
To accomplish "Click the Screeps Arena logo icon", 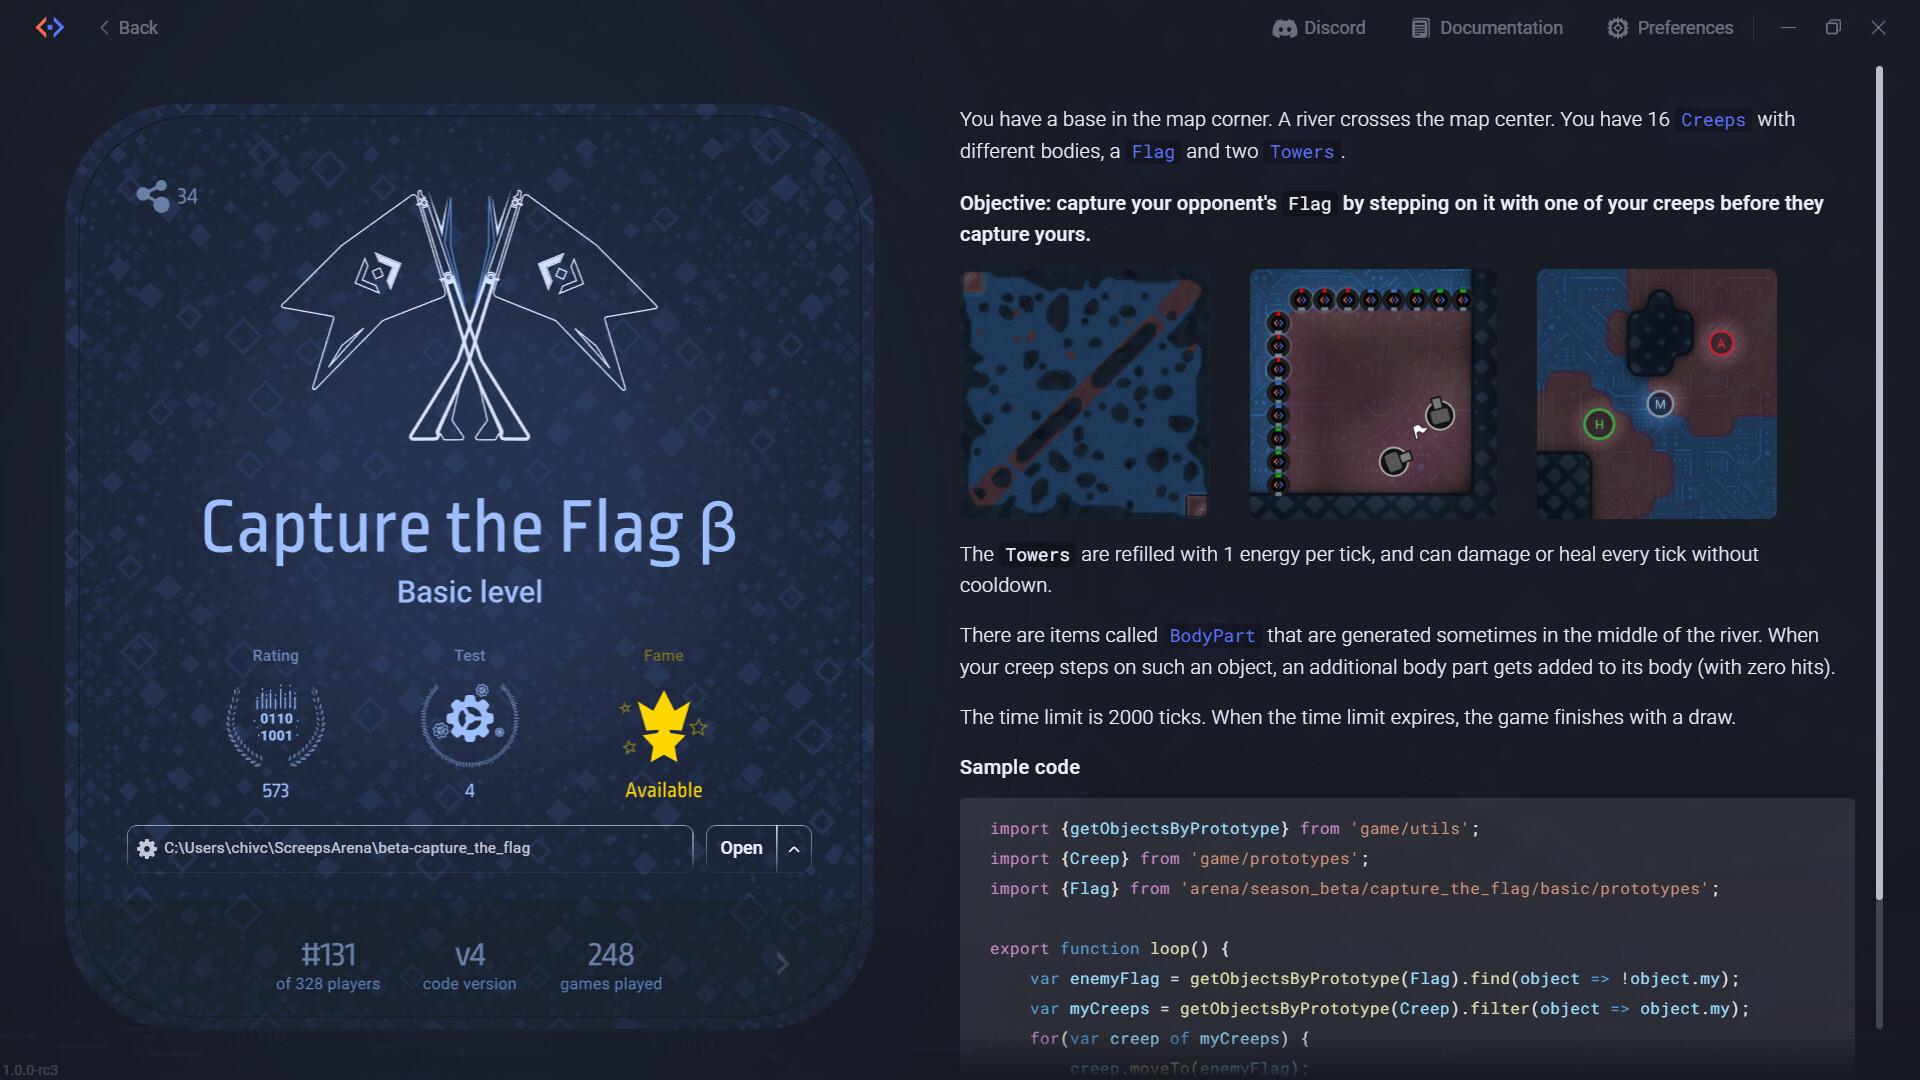I will tap(49, 27).
